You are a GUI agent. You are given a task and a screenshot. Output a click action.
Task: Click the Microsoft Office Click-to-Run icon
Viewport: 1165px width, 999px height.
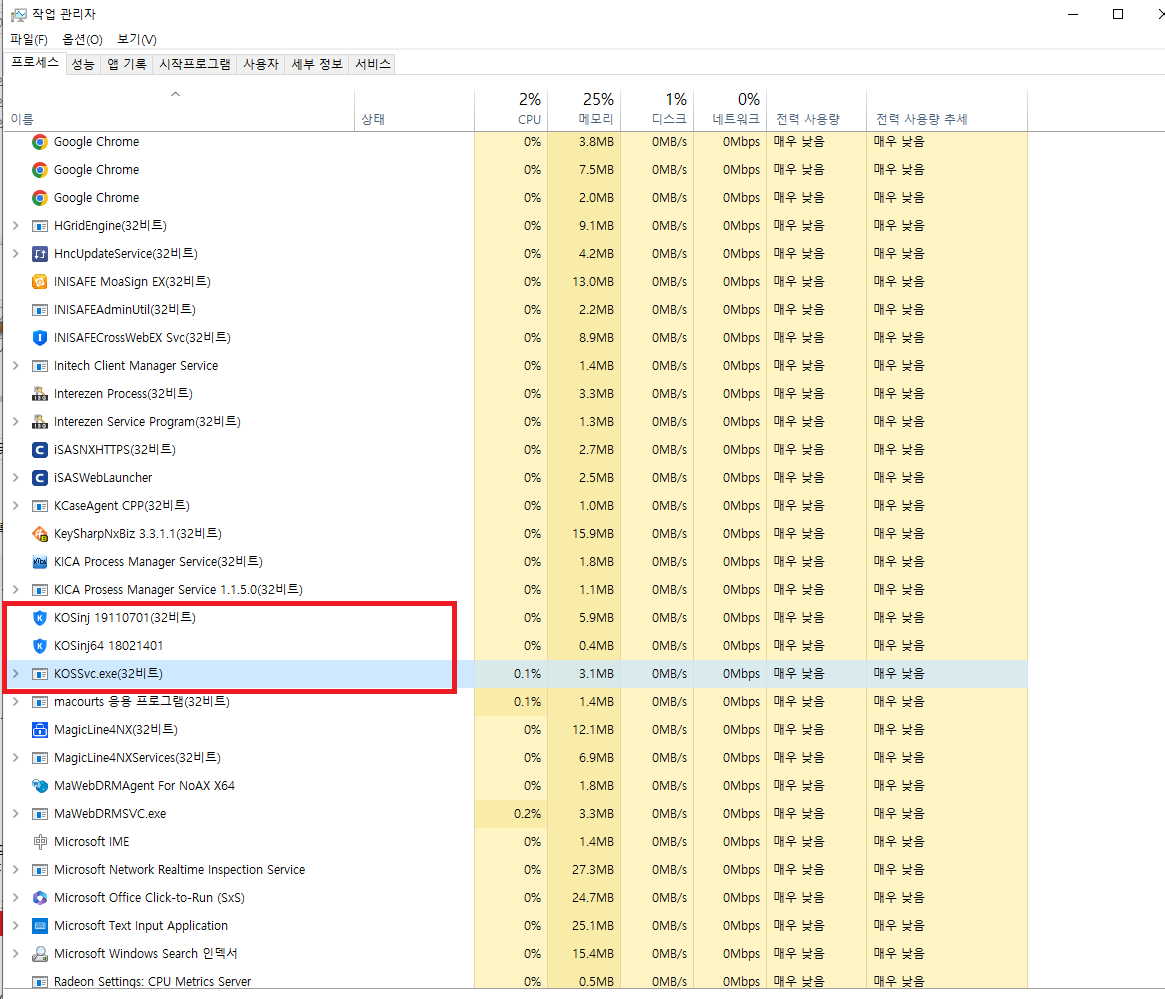(x=40, y=898)
